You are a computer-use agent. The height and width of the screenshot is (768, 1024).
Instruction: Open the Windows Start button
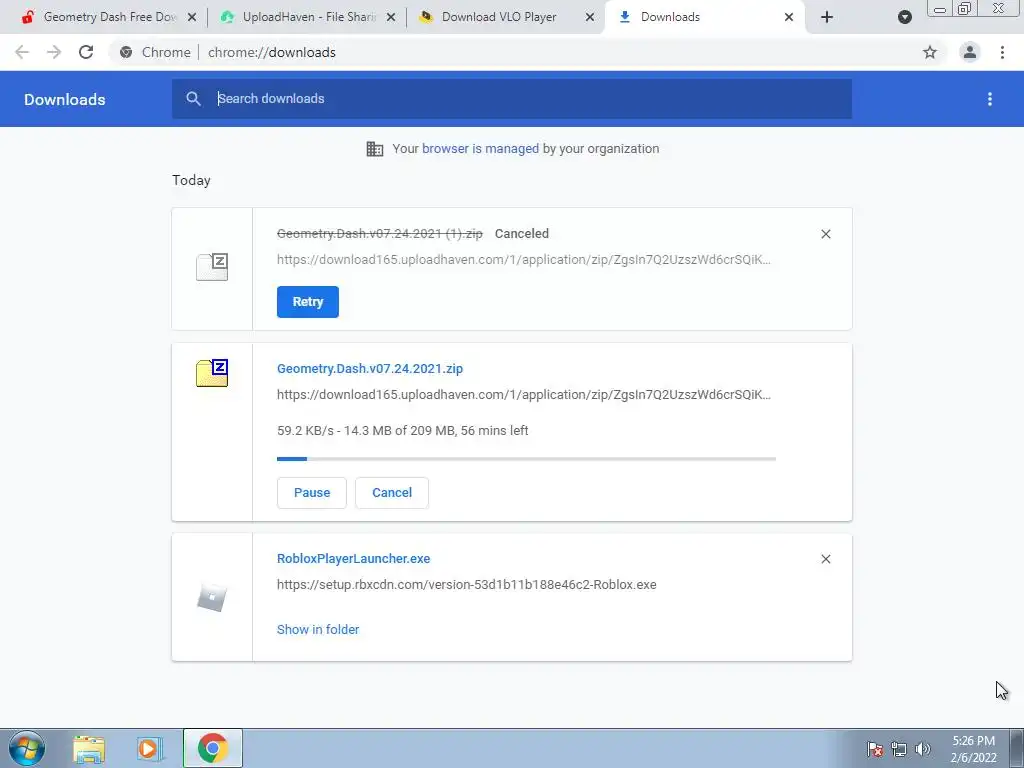coord(27,748)
